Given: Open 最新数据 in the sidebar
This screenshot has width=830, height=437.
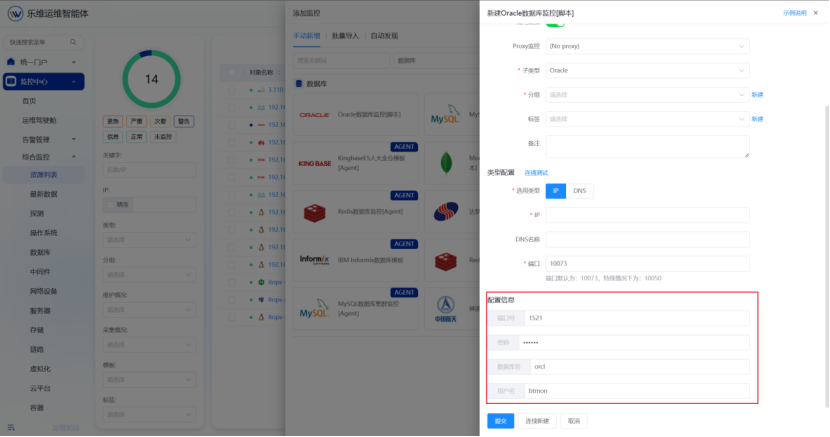Looking at the screenshot, I should (x=43, y=194).
